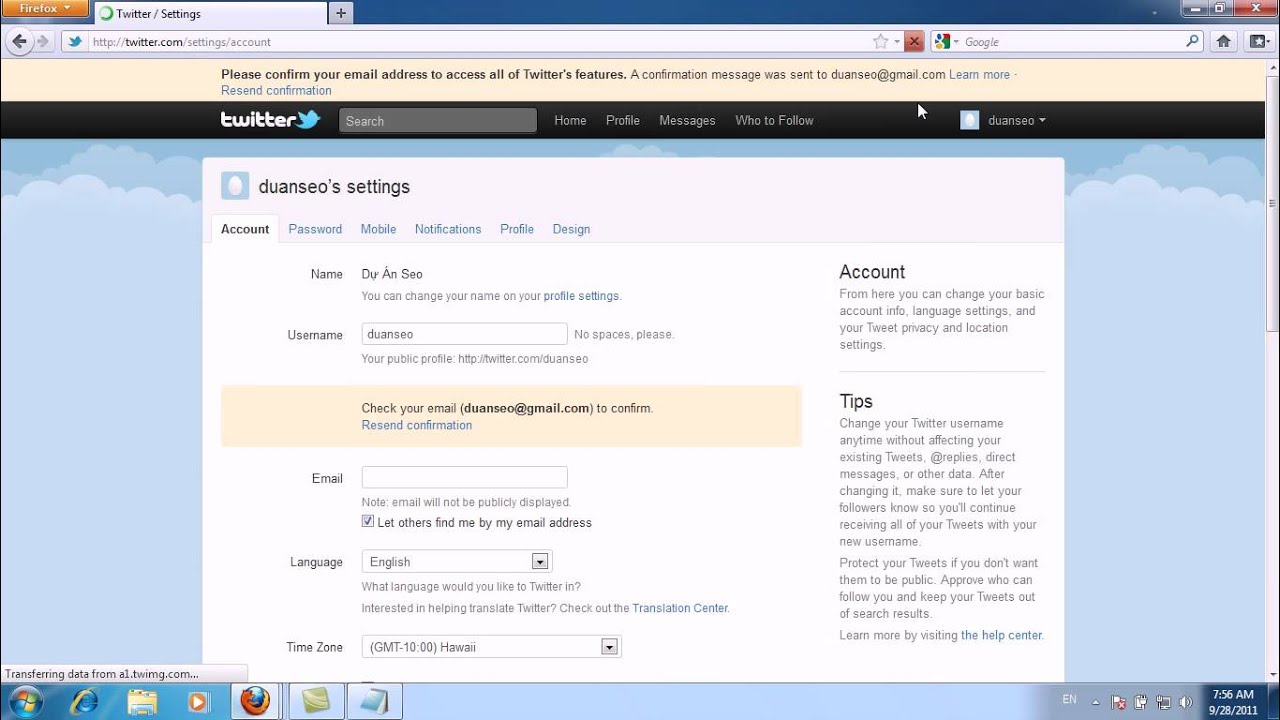The width and height of the screenshot is (1280, 720).
Task: Open the Firefox home page icon
Action: point(1224,42)
